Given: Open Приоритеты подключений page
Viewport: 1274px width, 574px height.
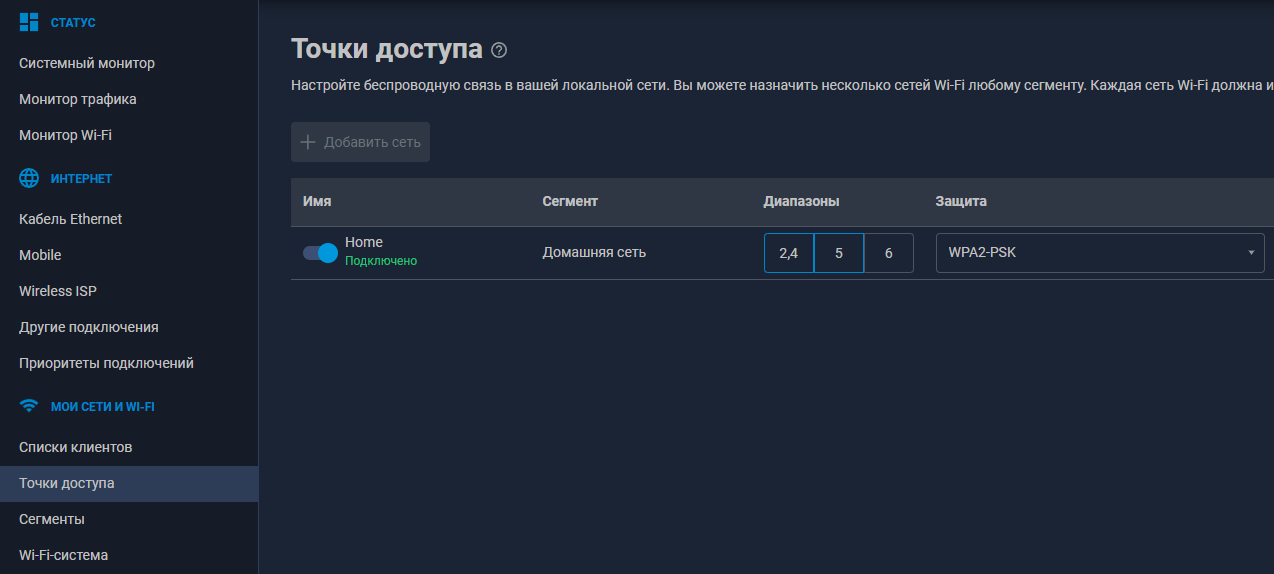Looking at the screenshot, I should 106,363.
